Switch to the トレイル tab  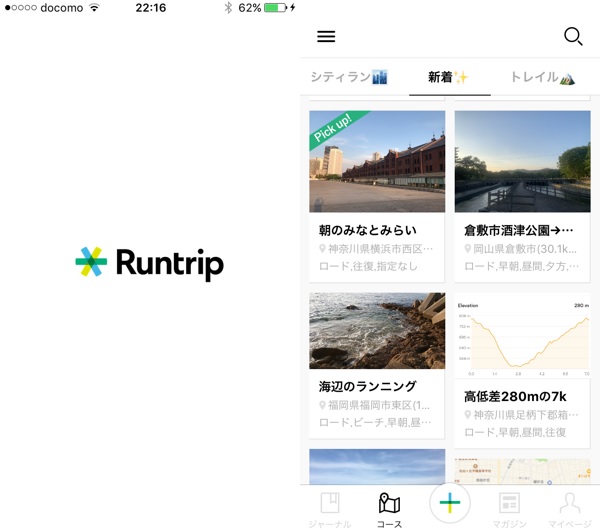tap(543, 77)
